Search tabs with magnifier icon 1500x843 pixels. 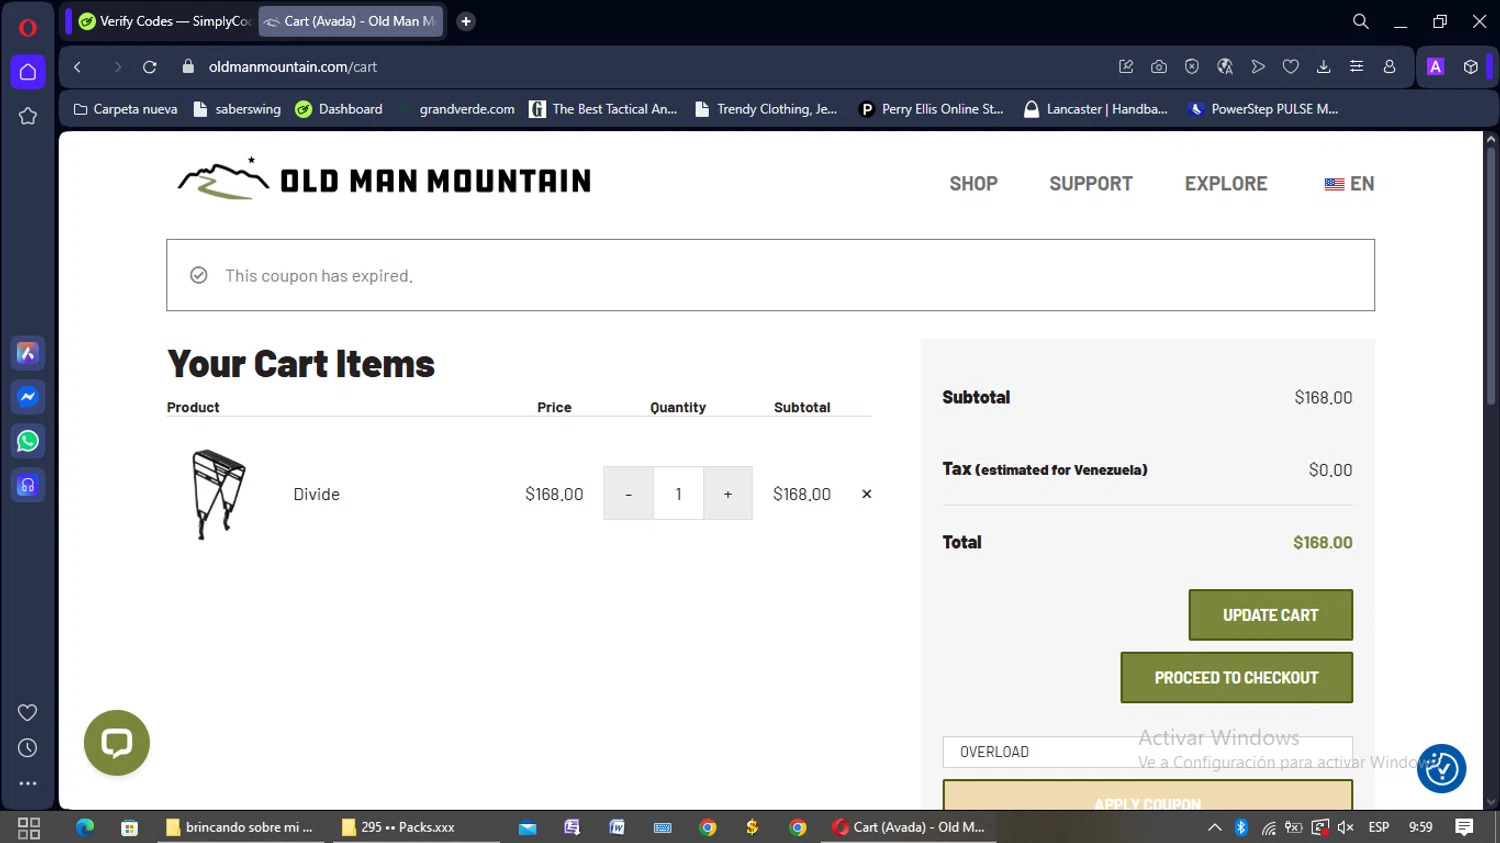click(x=1361, y=21)
